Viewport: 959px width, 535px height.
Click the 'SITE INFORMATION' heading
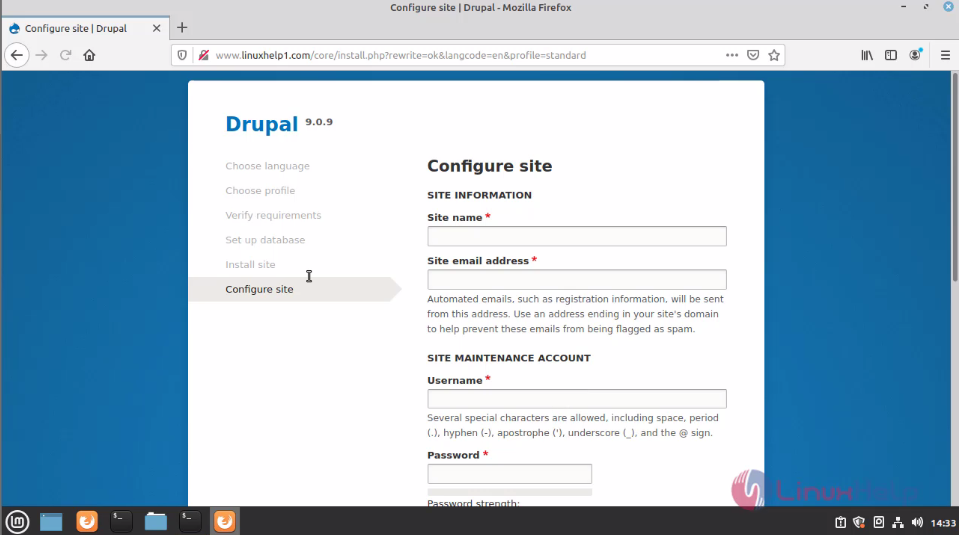point(480,195)
